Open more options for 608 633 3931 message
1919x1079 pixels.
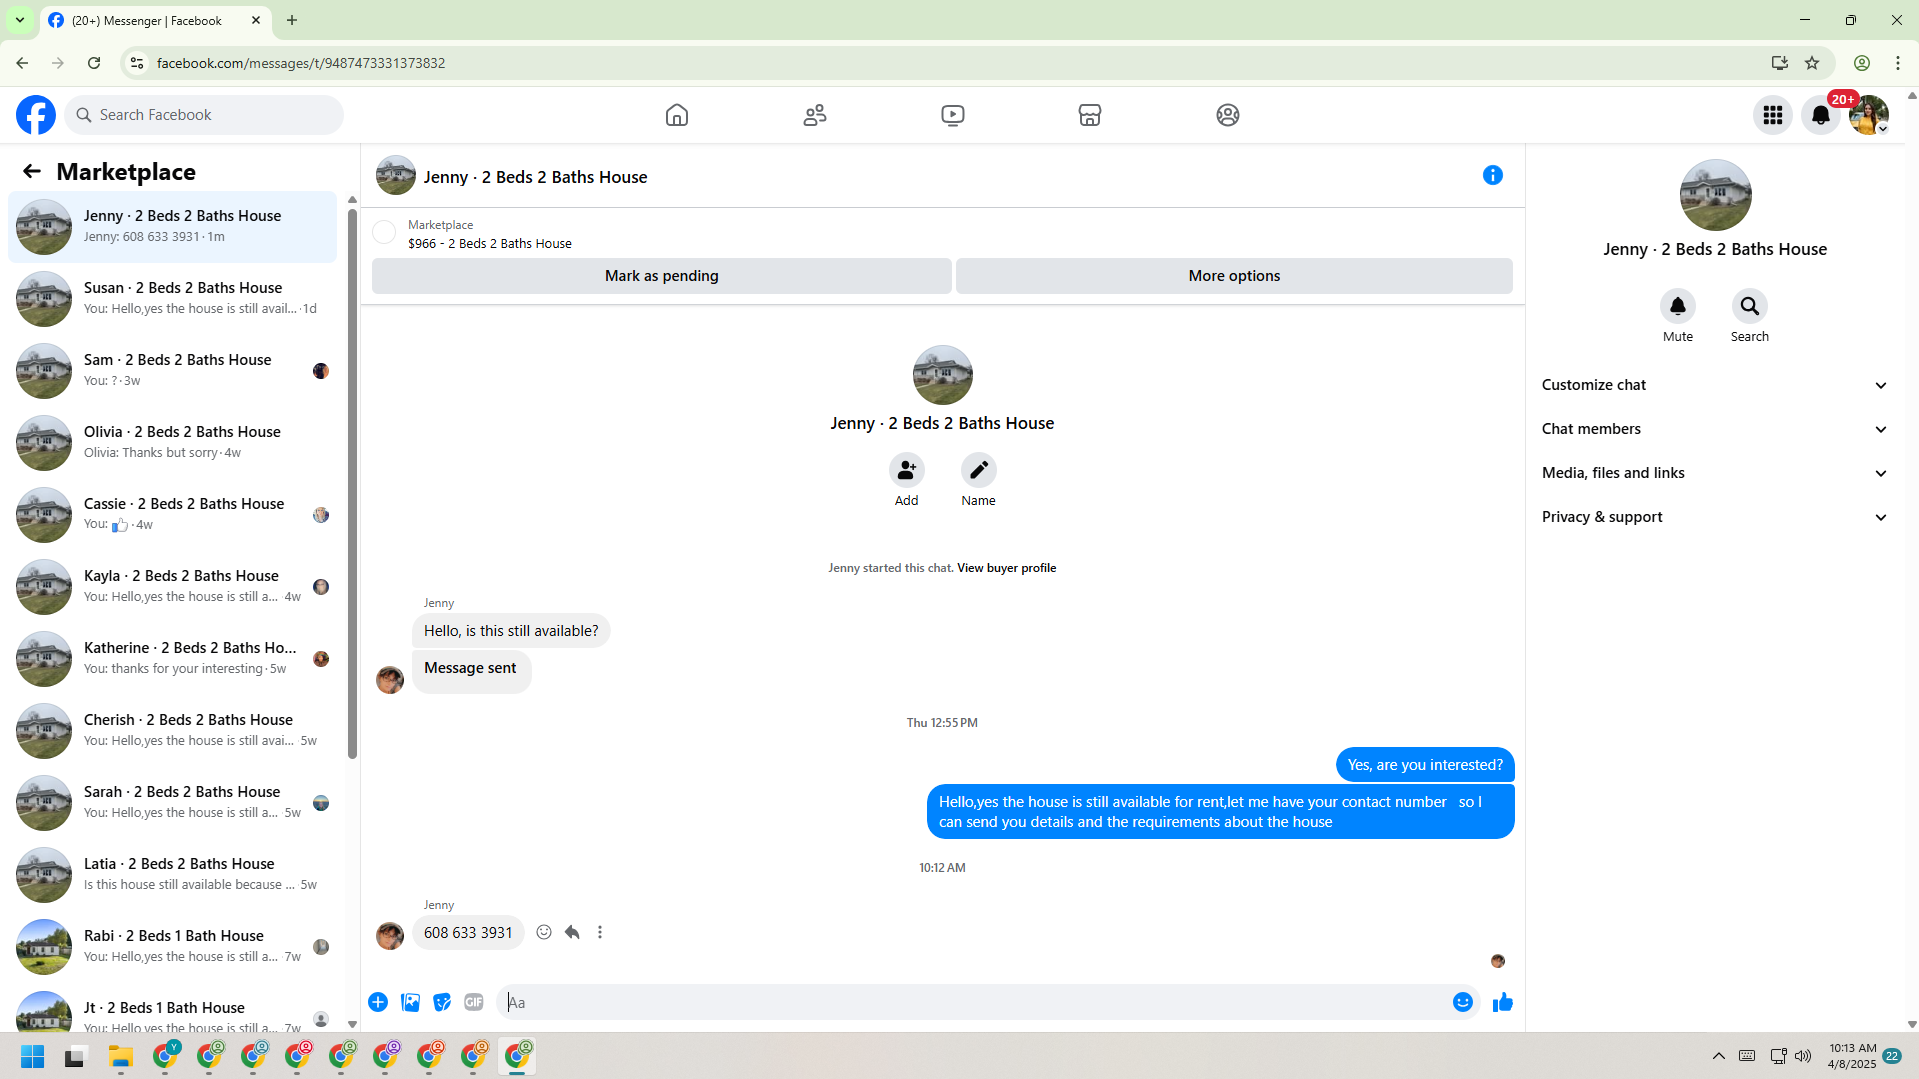[x=600, y=932]
